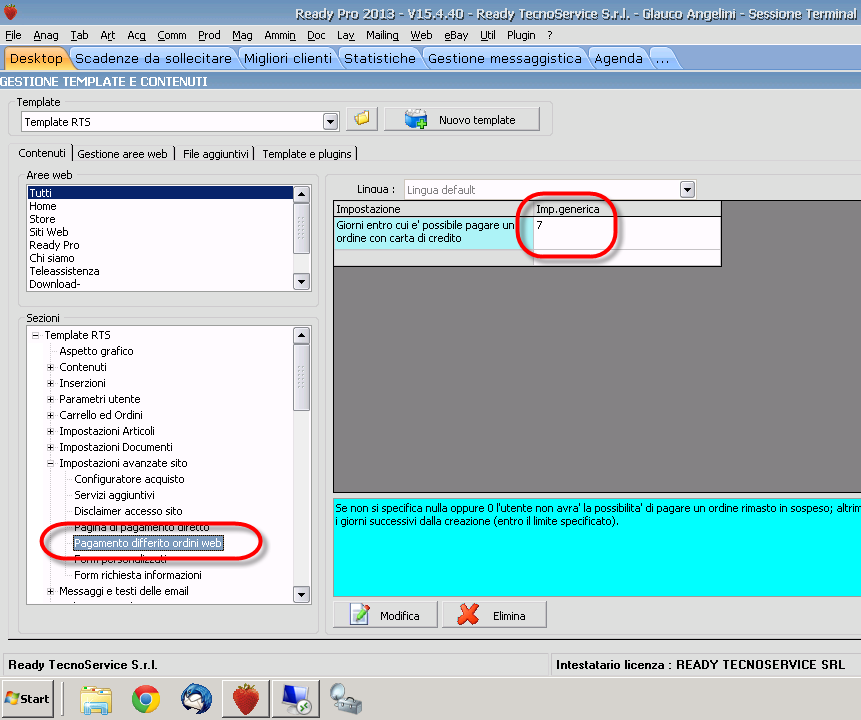The height and width of the screenshot is (720, 861).
Task: Switch to Gestione messaggistica tab
Action: point(505,58)
